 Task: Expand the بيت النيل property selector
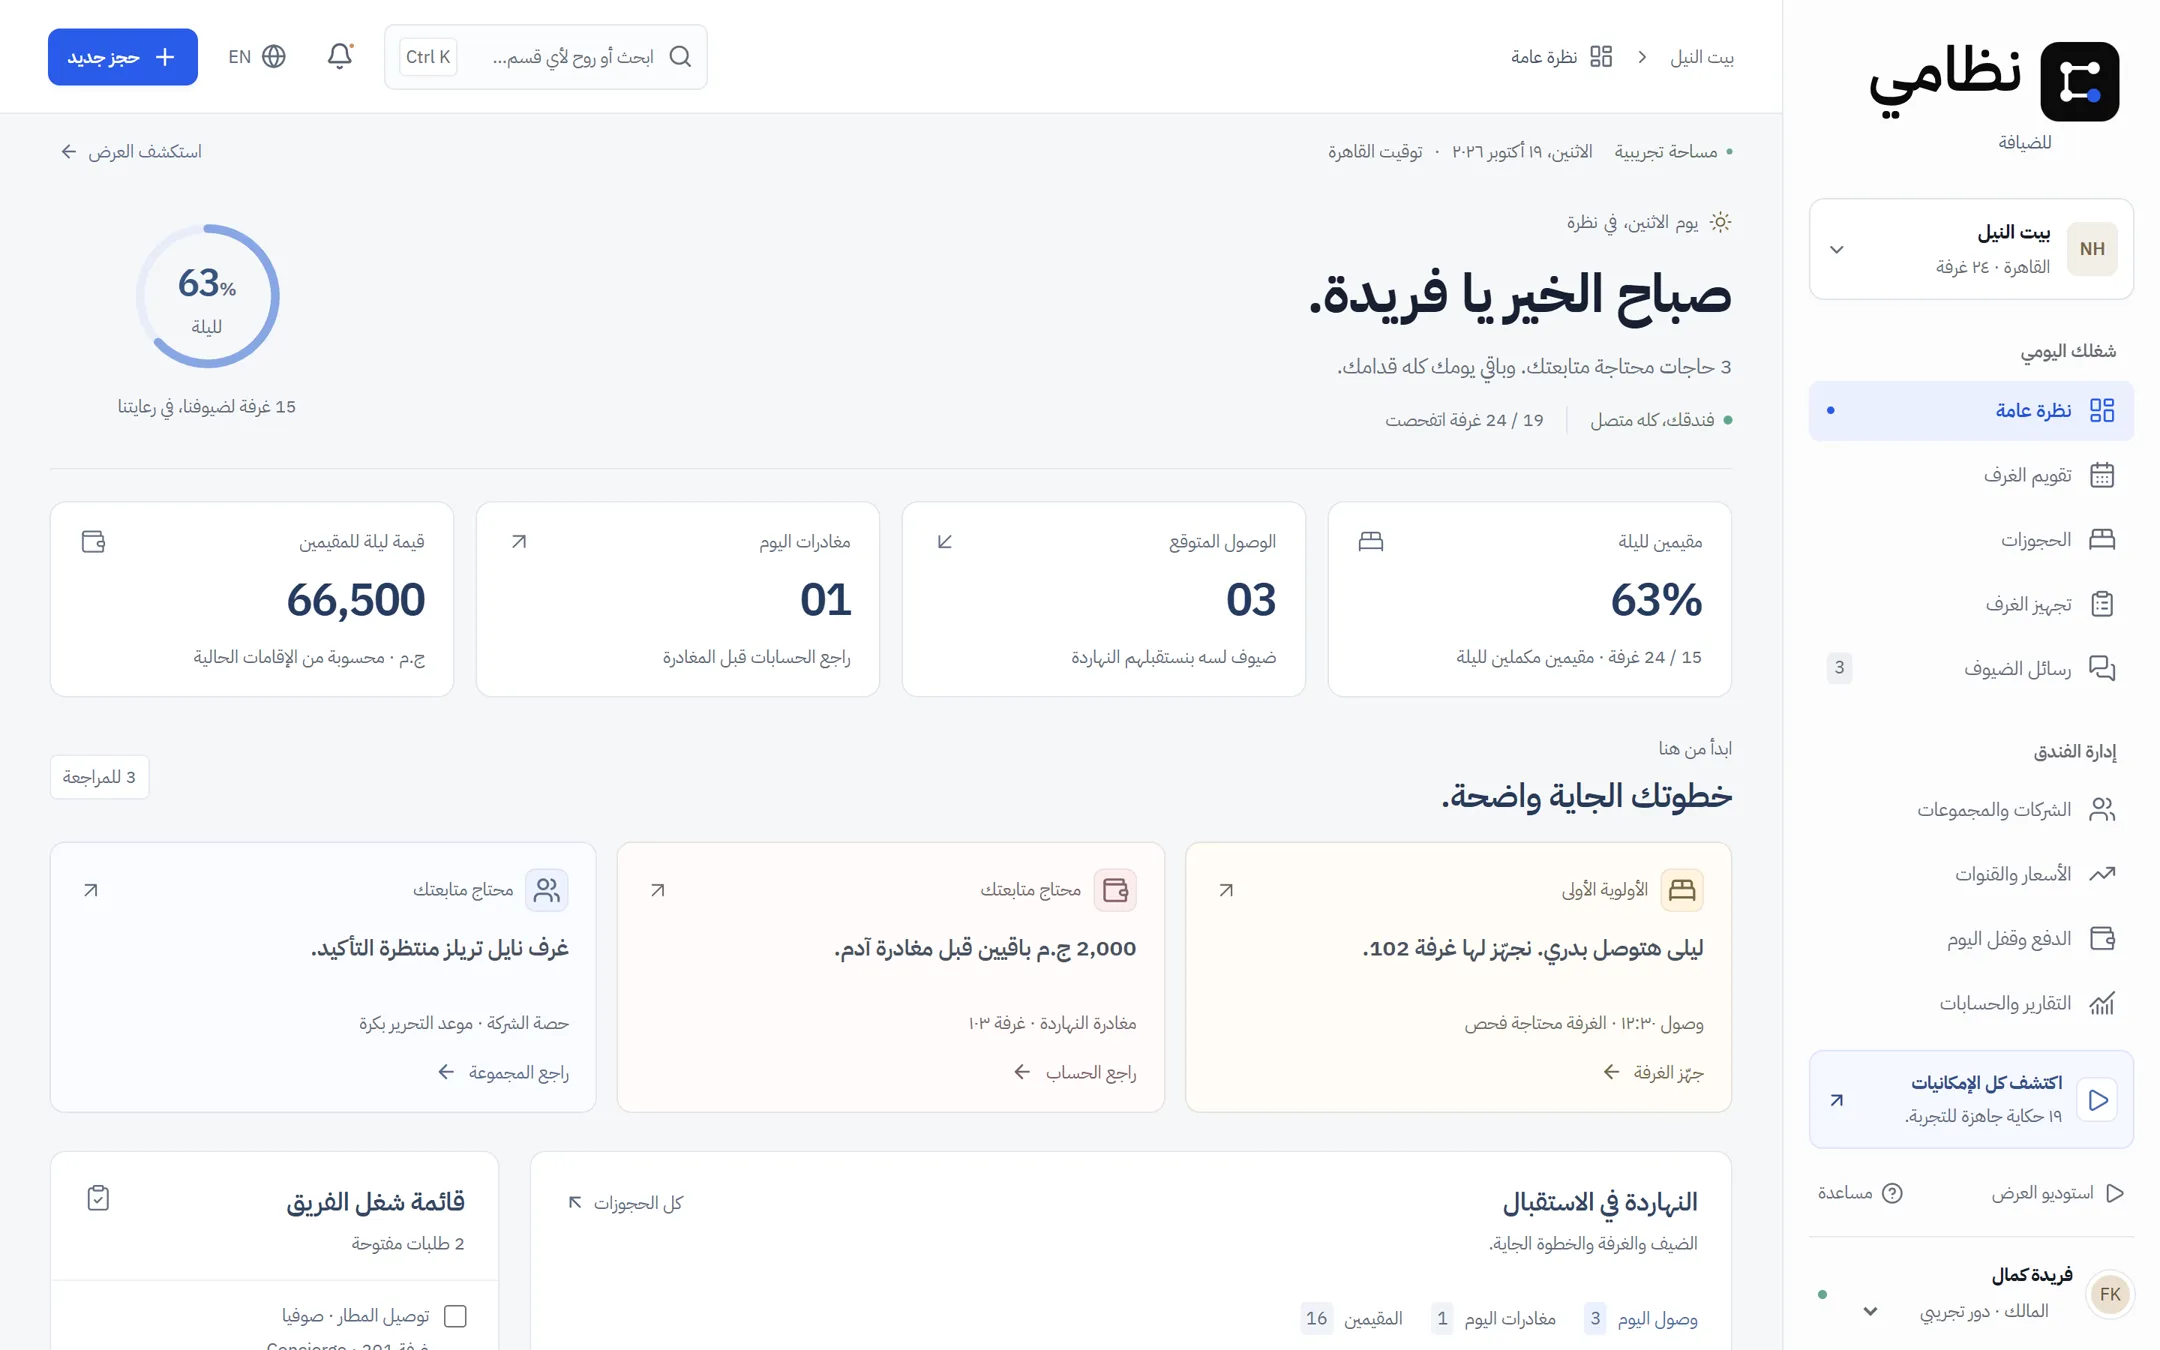[1971, 249]
